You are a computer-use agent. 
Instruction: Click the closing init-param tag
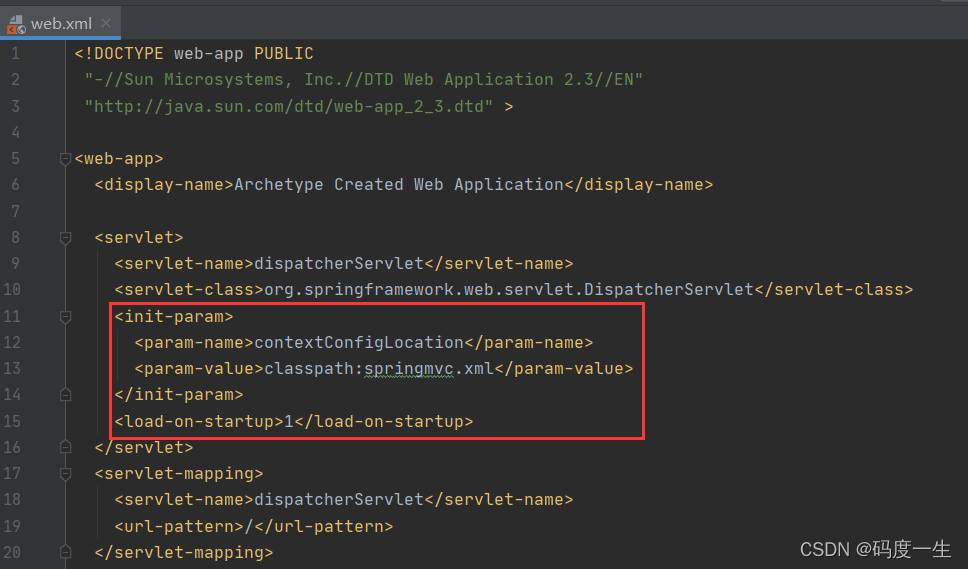pos(179,394)
